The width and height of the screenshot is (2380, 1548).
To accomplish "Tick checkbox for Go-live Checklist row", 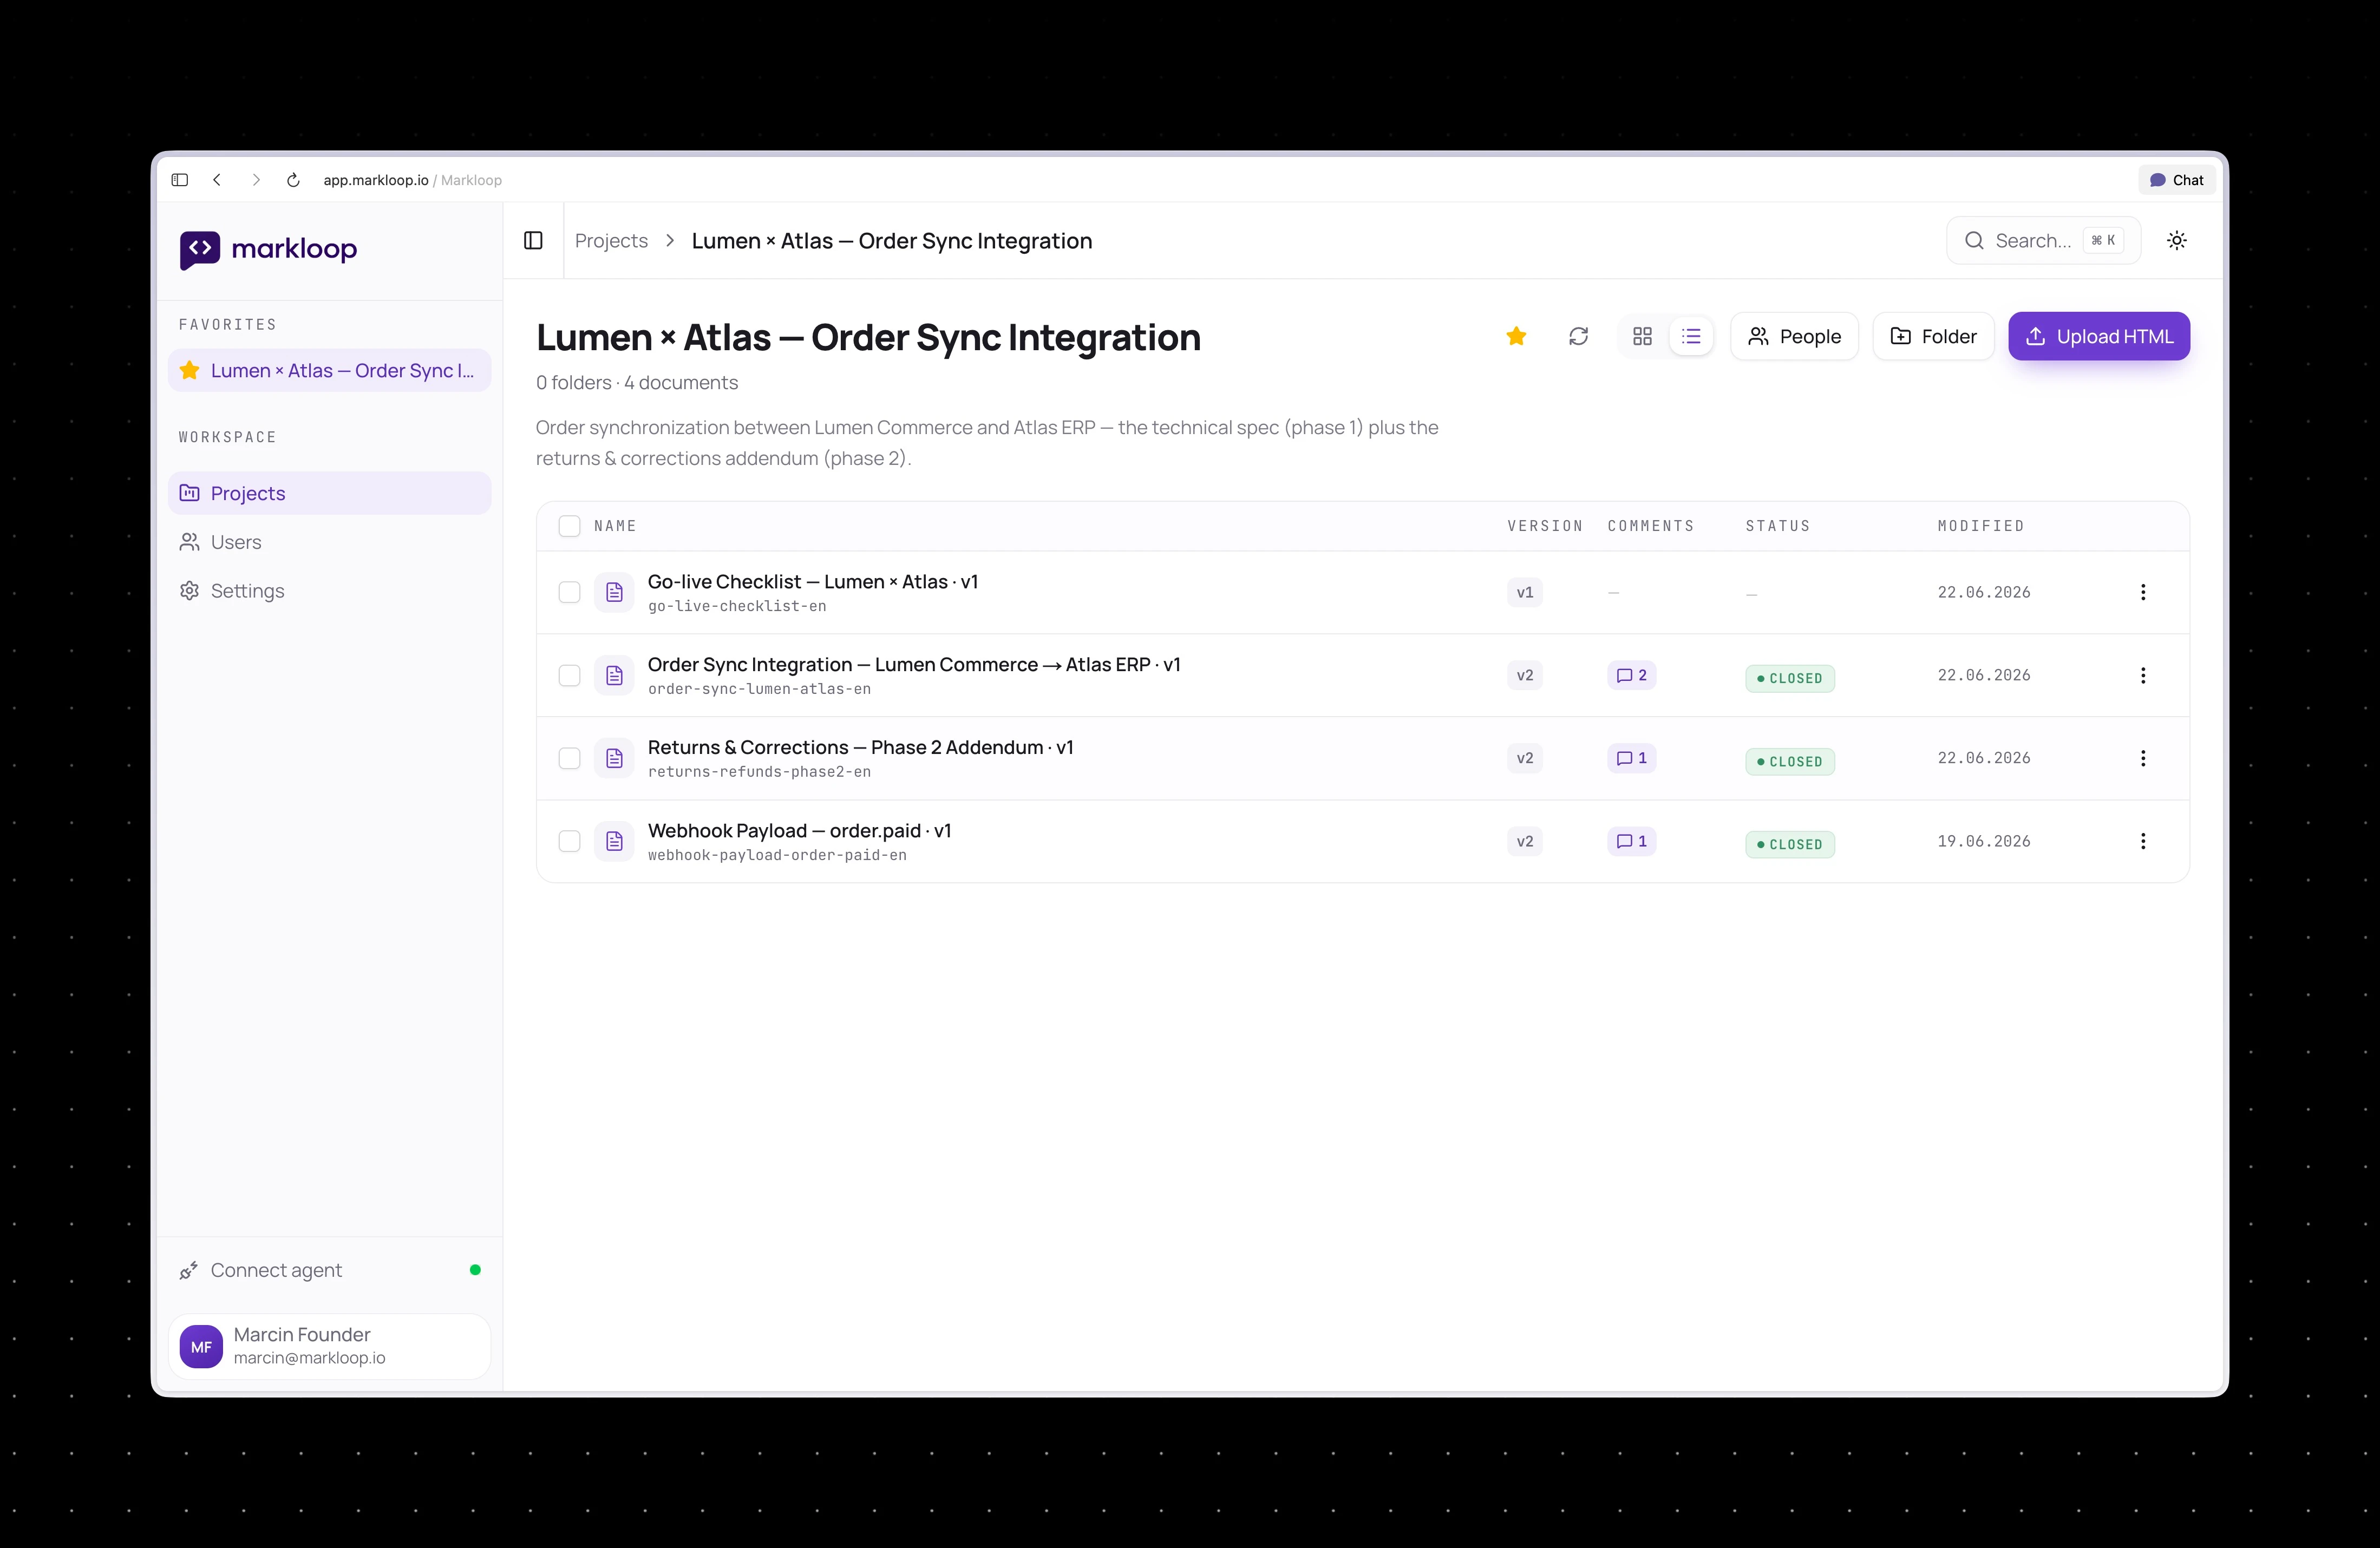I will pos(569,592).
